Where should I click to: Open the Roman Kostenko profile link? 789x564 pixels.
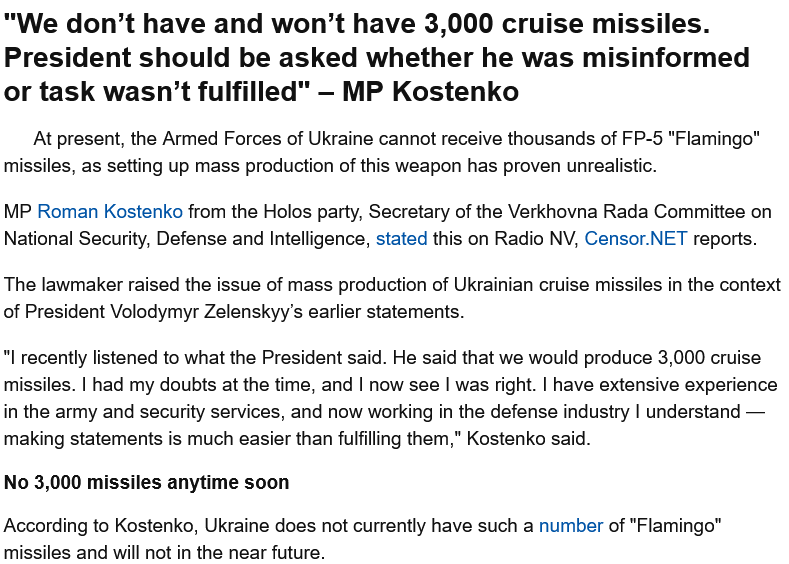tap(110, 212)
